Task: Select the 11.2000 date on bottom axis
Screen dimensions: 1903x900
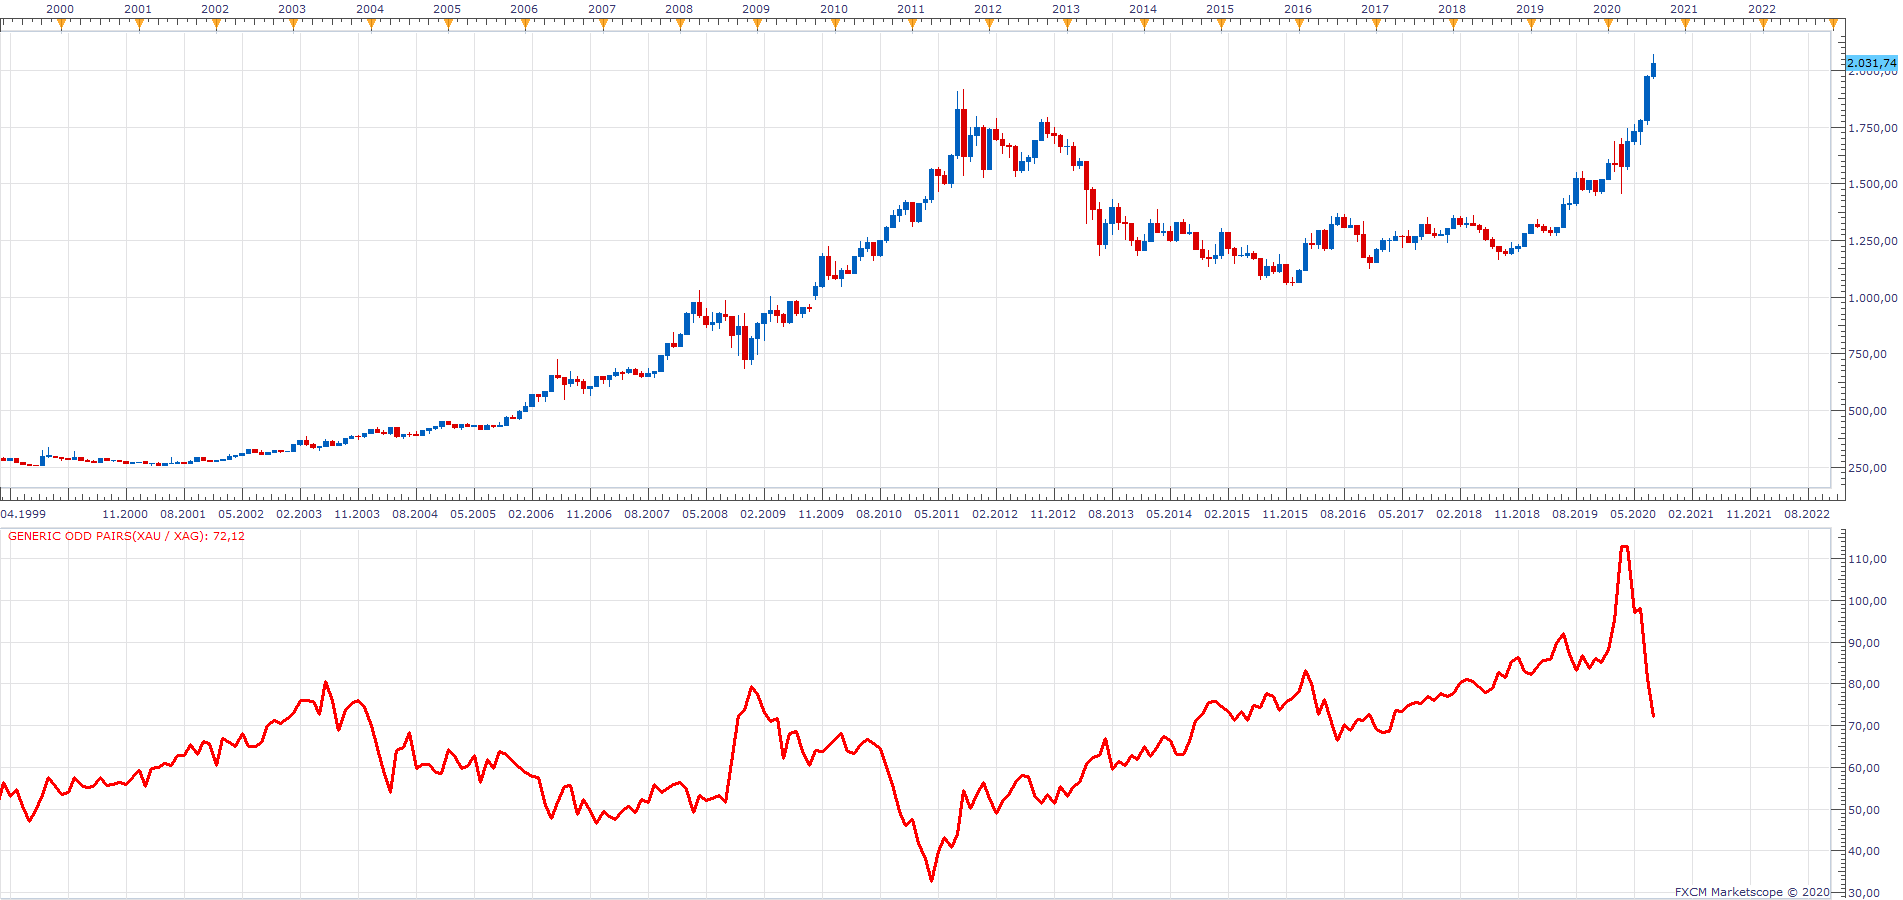Action: pos(125,514)
